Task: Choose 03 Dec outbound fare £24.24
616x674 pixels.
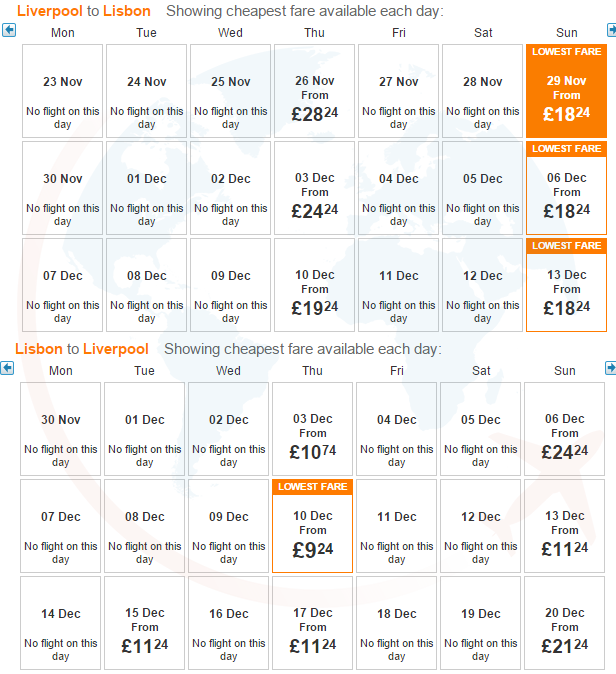Action: 314,188
